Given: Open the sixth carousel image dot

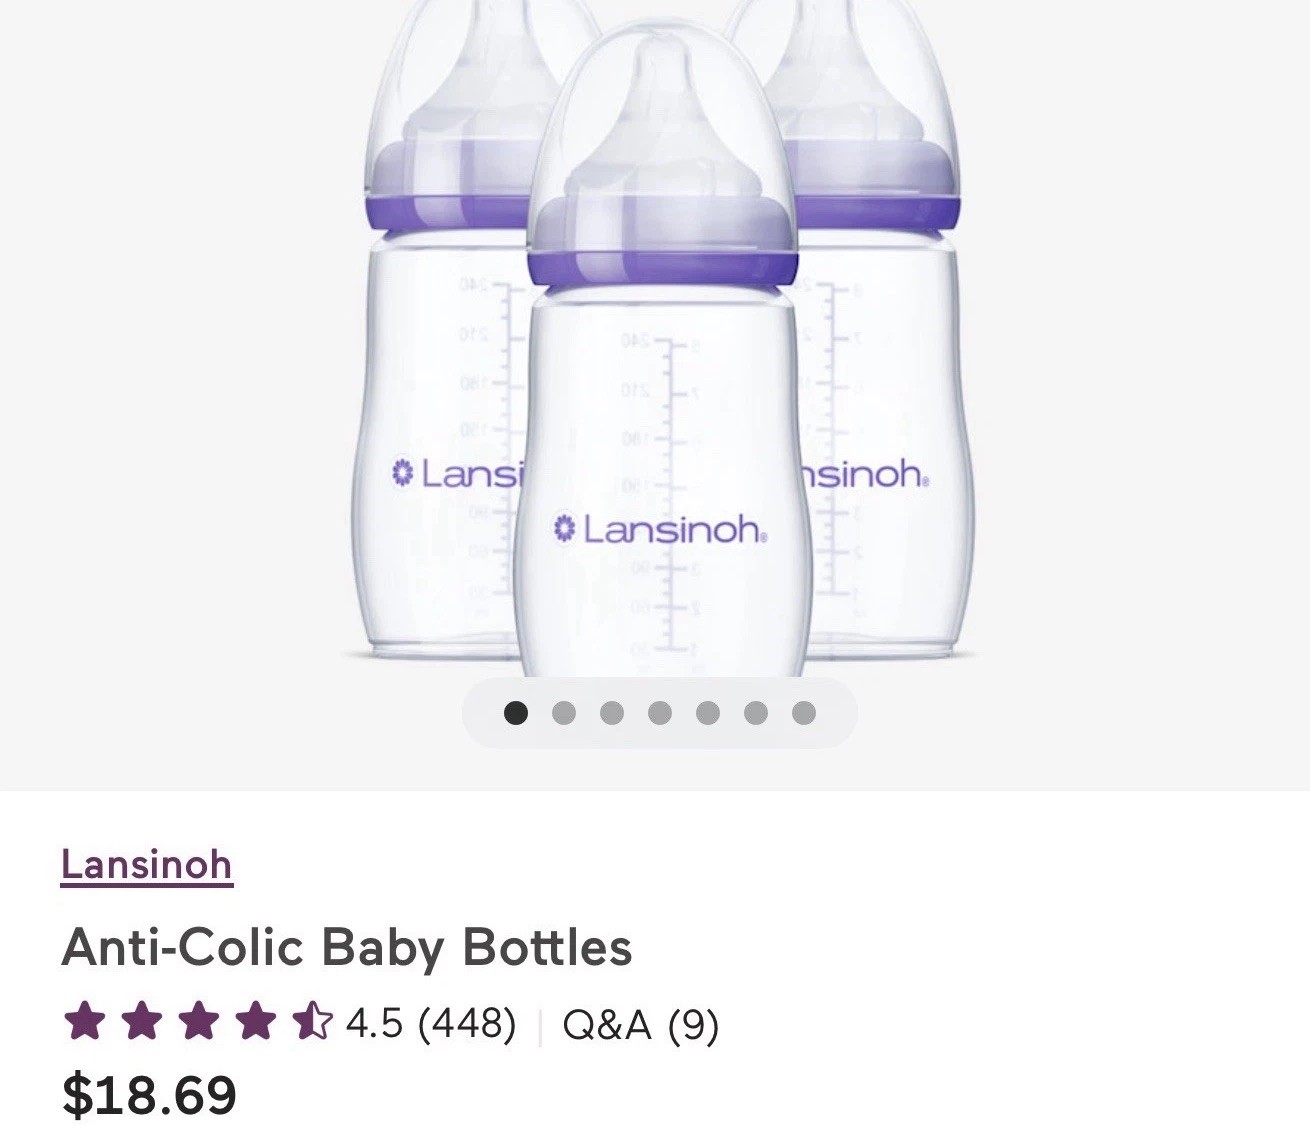Looking at the screenshot, I should [x=756, y=713].
